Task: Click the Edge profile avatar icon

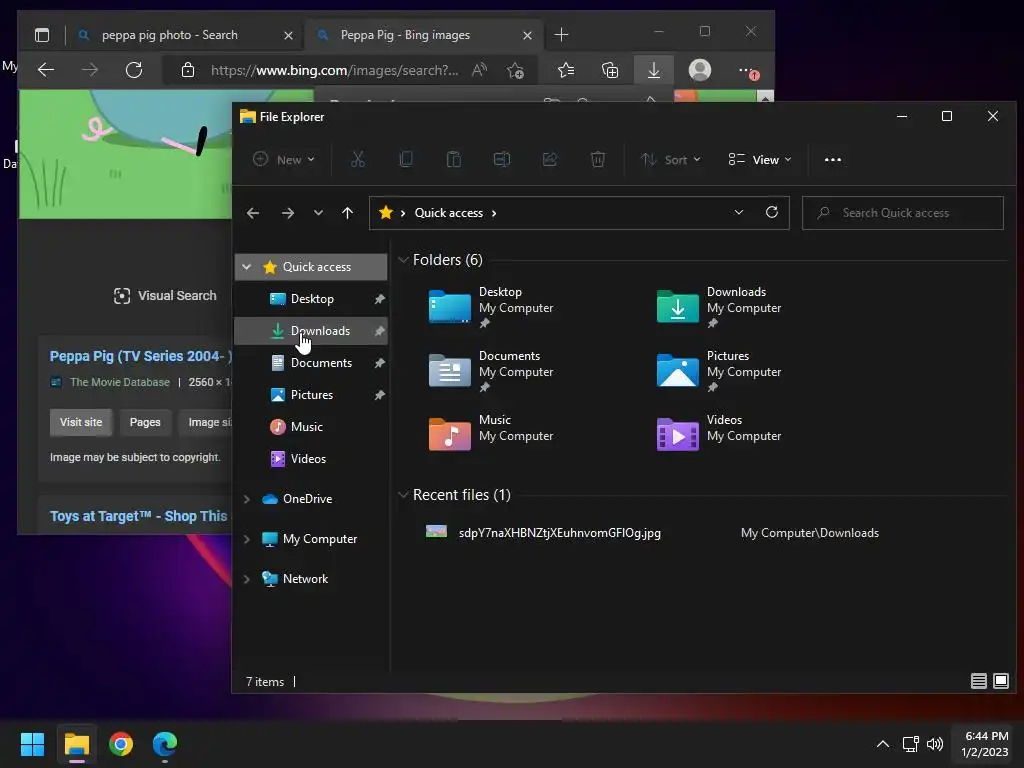Action: pos(700,70)
